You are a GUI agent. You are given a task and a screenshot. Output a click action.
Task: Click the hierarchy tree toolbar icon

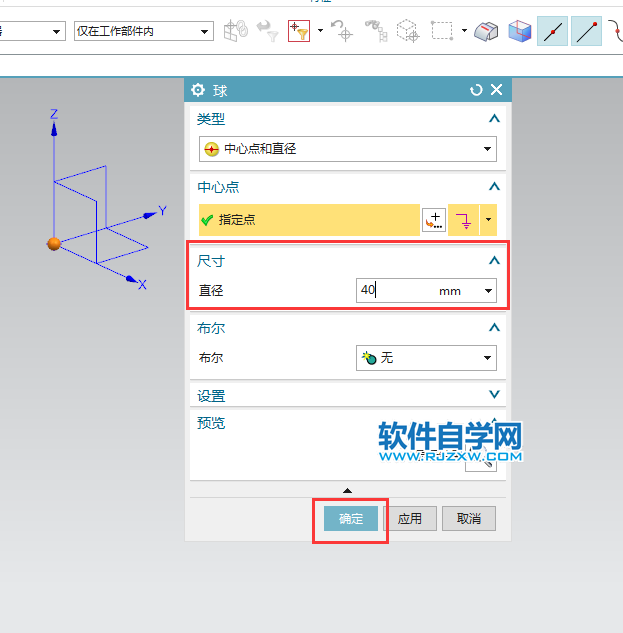376,31
